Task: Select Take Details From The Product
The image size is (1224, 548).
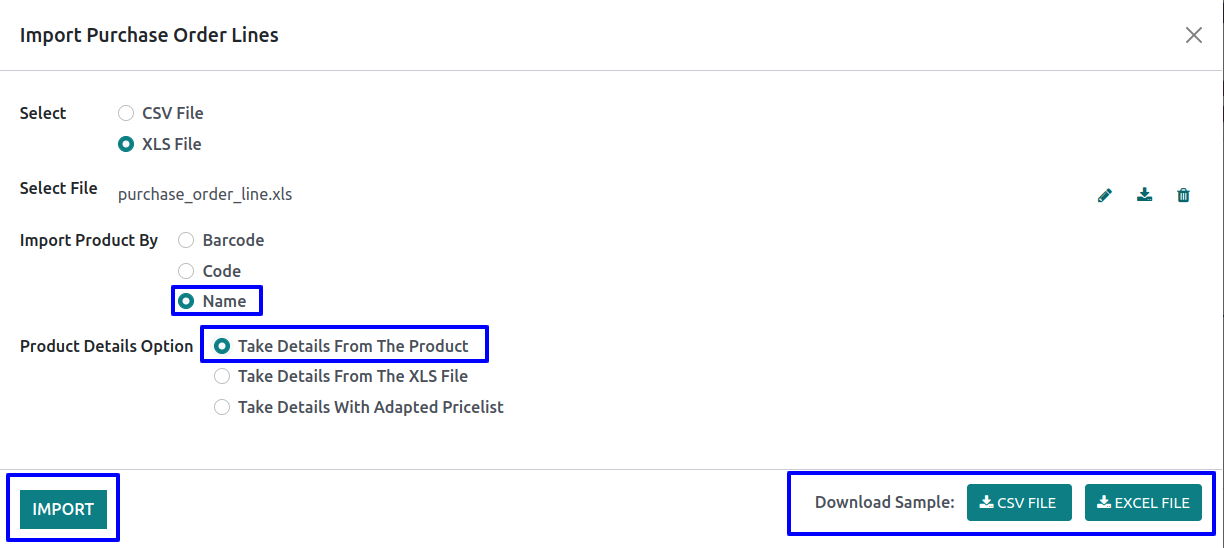Action: pos(222,346)
